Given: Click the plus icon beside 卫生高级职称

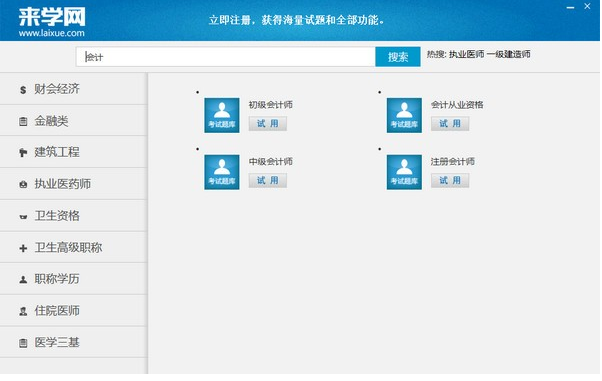Looking at the screenshot, I should tap(23, 248).
